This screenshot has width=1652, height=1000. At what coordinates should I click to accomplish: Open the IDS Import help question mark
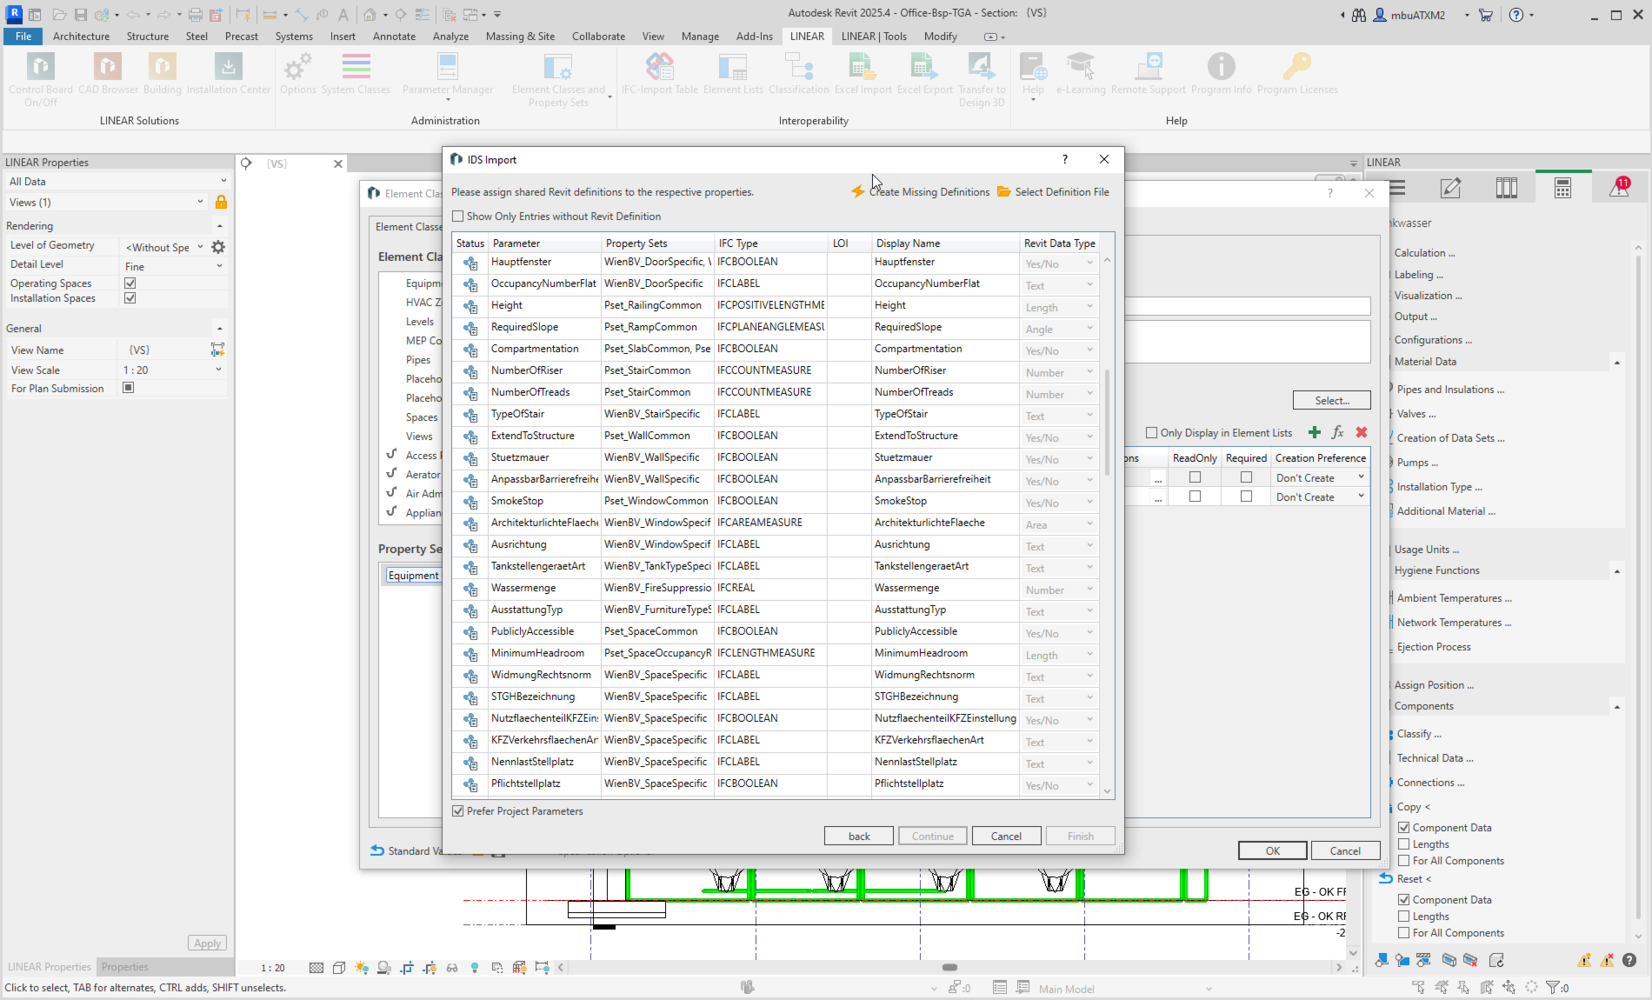1065,159
